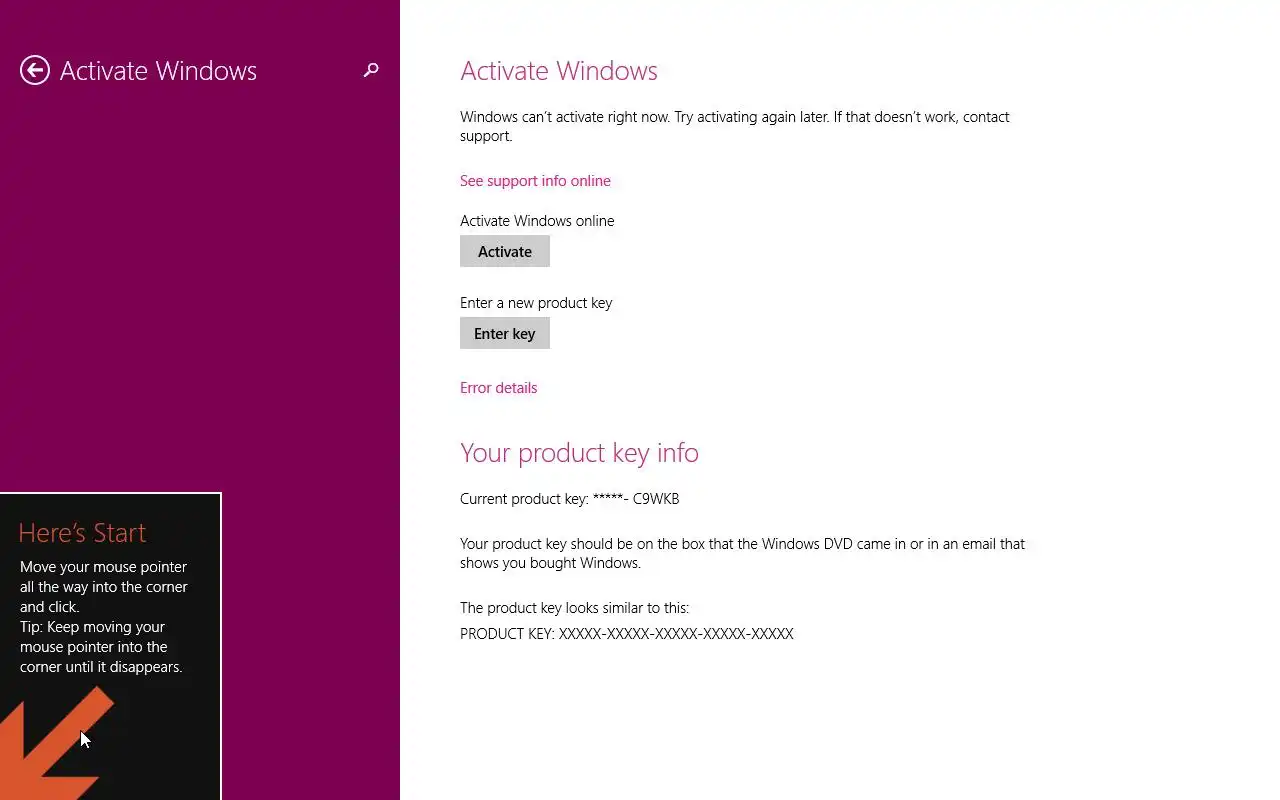Open the See support info online link
The image size is (1280, 800).
coord(535,181)
